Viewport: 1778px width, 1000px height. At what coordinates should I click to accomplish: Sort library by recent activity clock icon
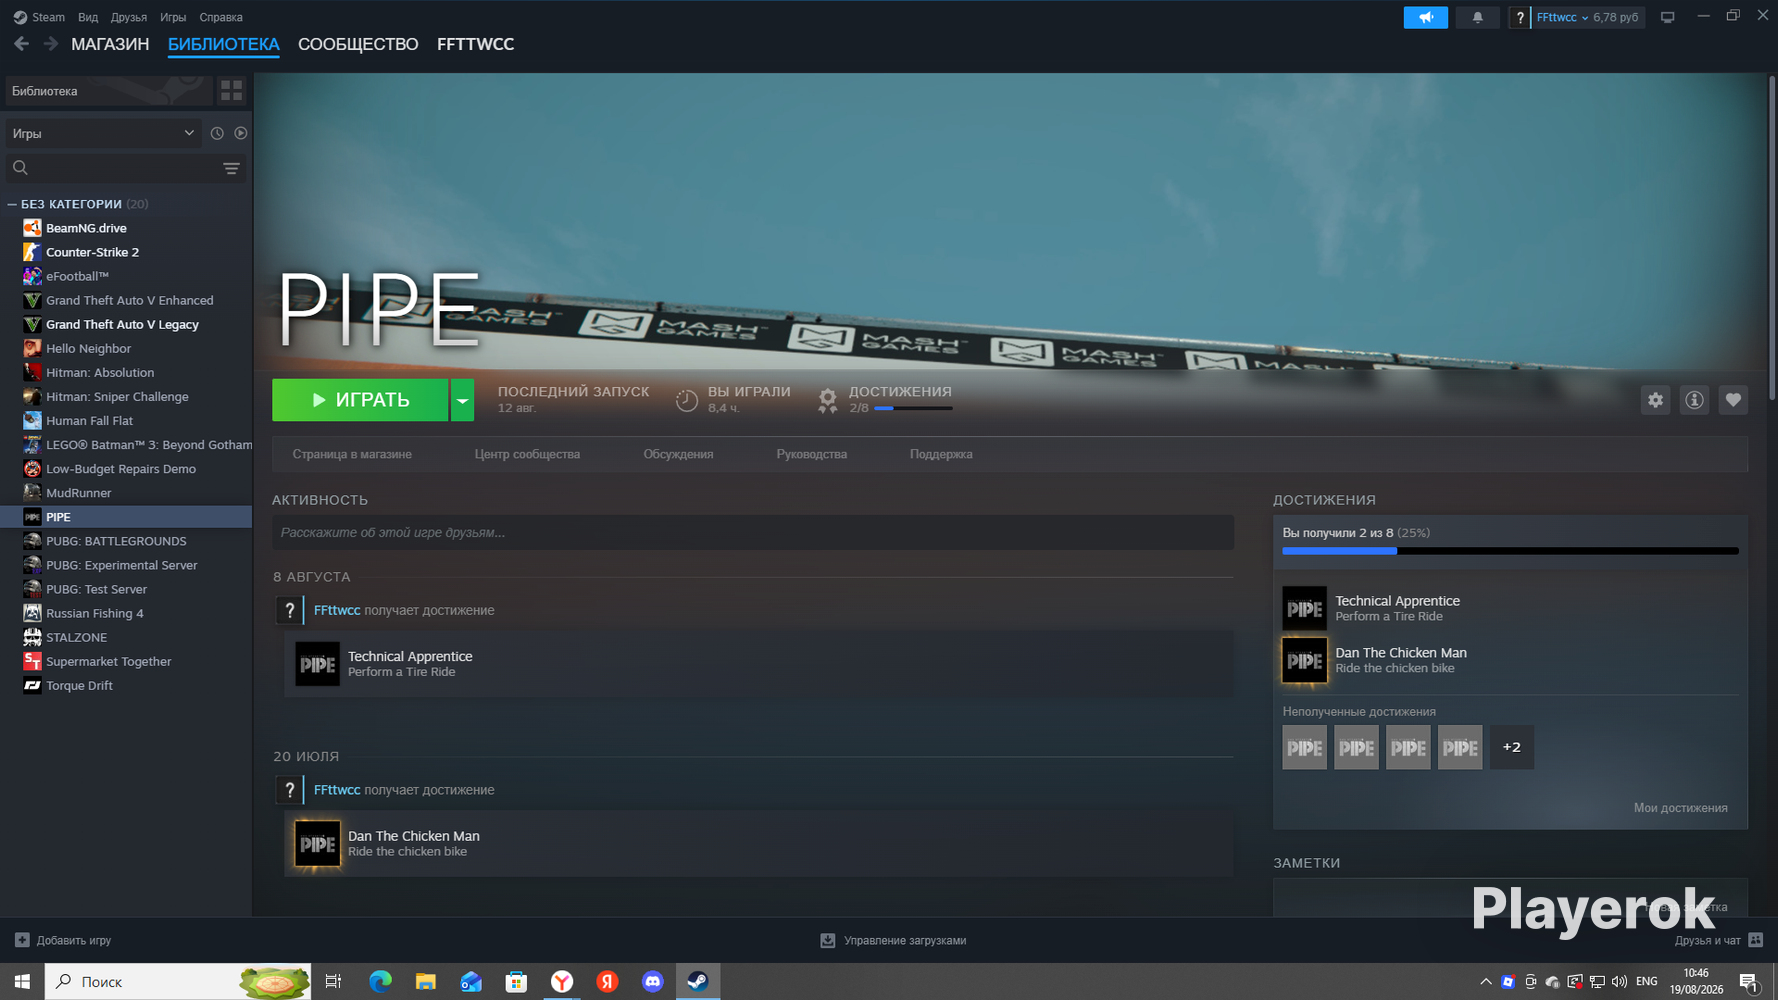coord(217,133)
